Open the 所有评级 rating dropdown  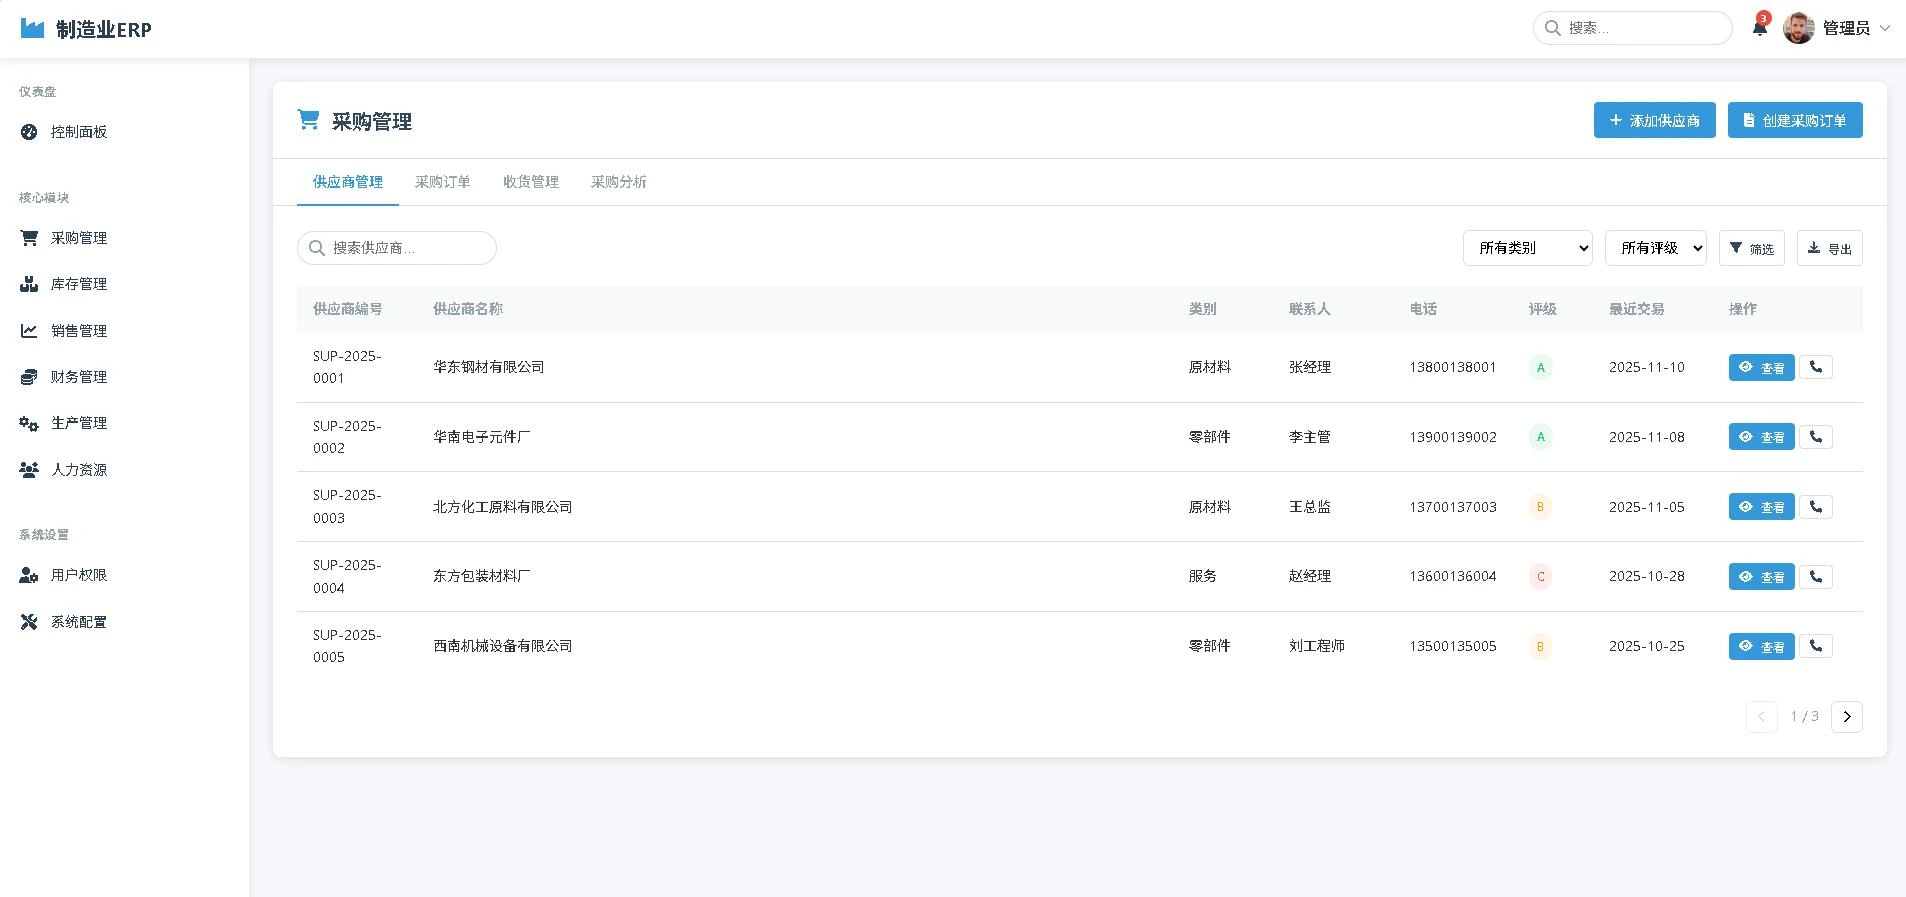[1655, 248]
